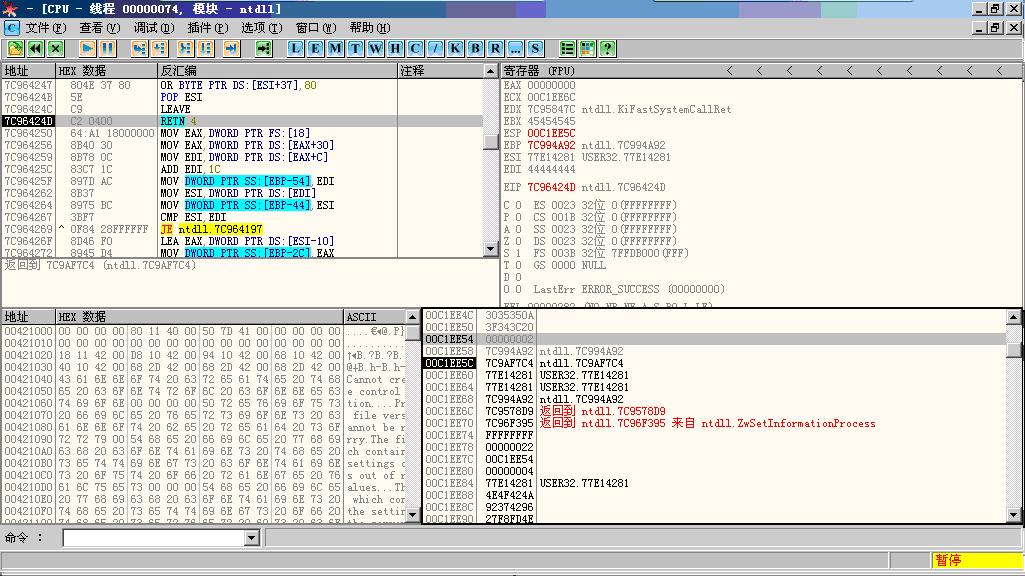This screenshot has width=1025, height=576.
Task: Click the Step over toolbar icon
Action: point(160,48)
